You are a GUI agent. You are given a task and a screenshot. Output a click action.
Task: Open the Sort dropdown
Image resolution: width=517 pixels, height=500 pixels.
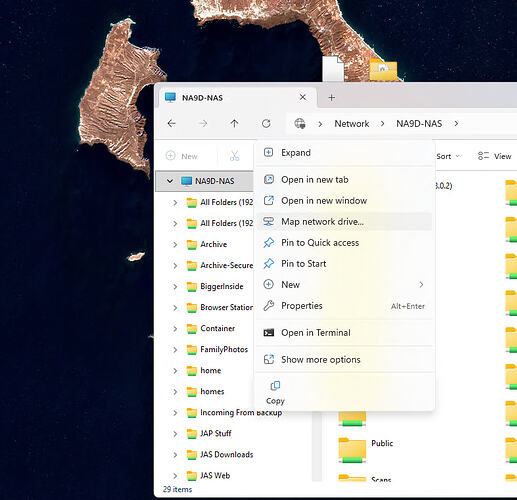point(448,156)
